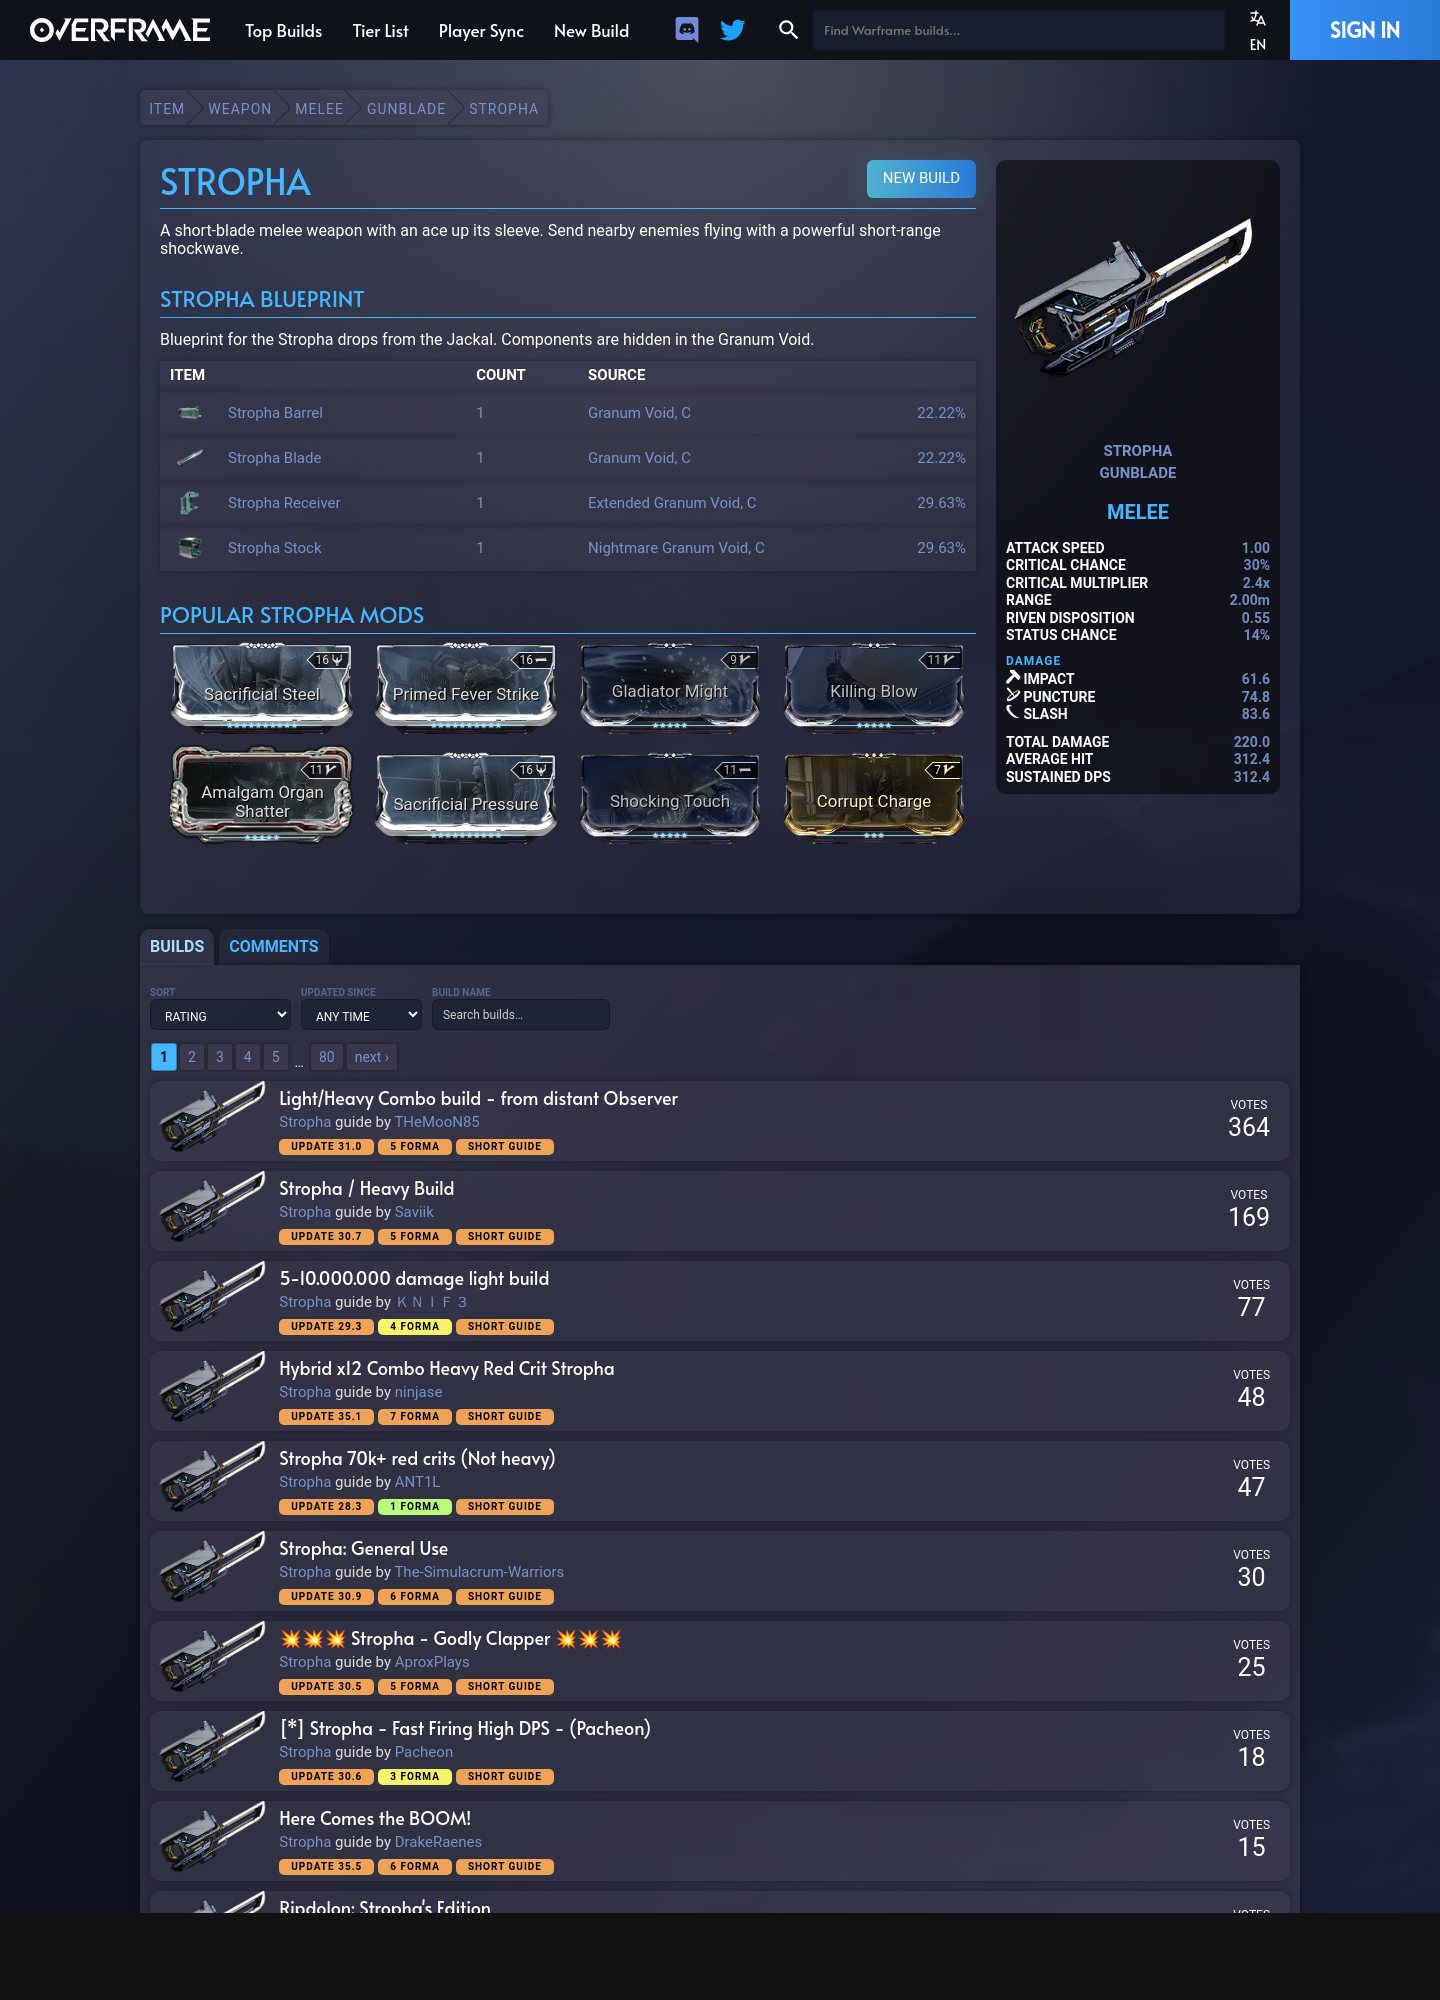This screenshot has height=2000, width=1440.
Task: Click the 1 Forma tag
Action: [x=415, y=1507]
